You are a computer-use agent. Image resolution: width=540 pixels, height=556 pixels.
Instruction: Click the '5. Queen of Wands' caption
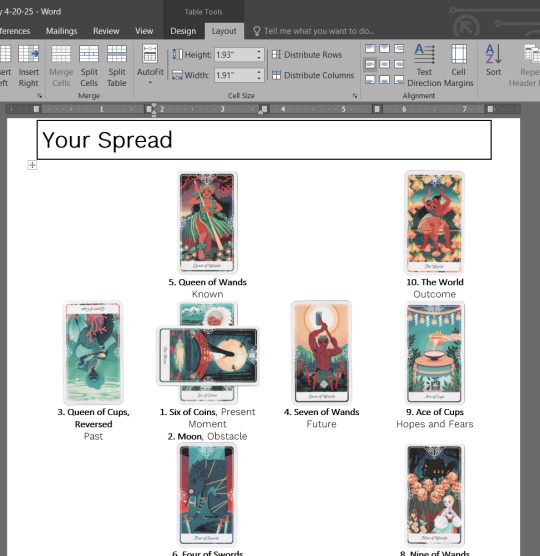coord(207,282)
